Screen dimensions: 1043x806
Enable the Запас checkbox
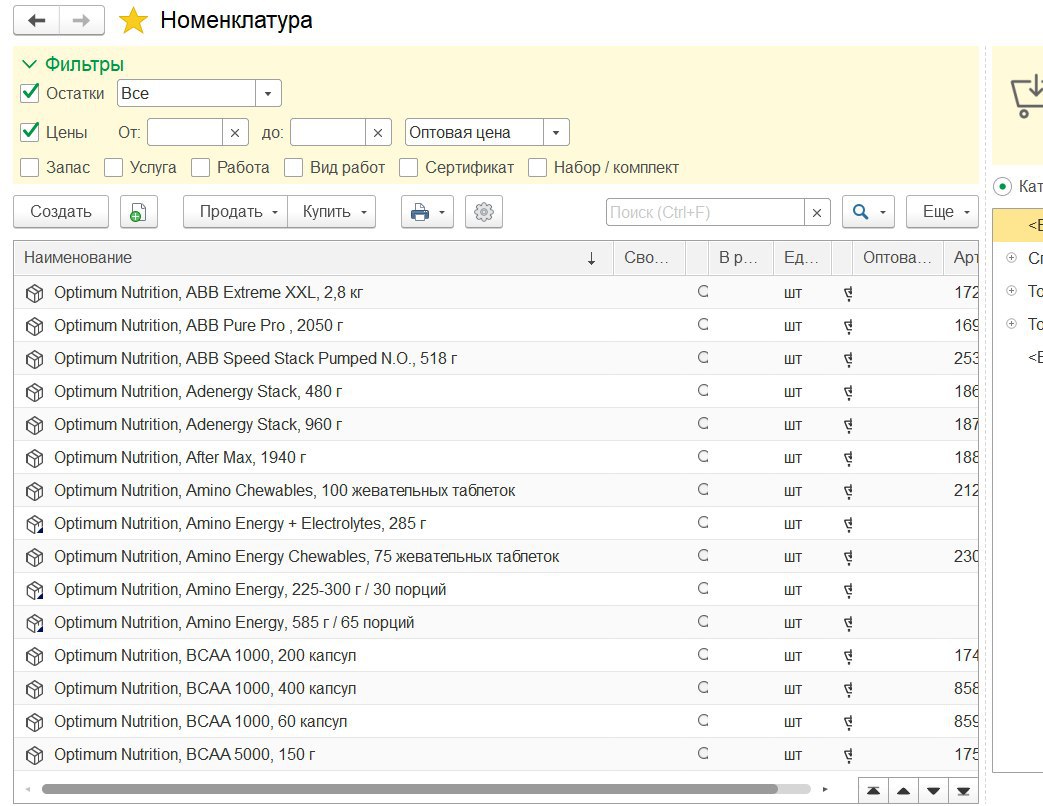29,168
